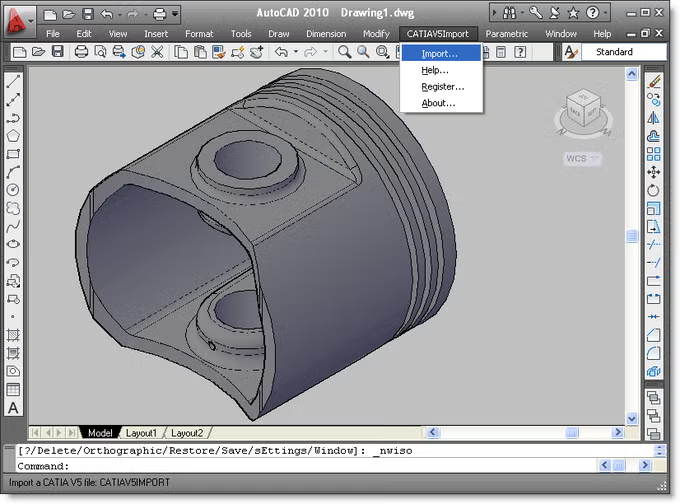The height and width of the screenshot is (504, 680).
Task: Click the vertical scrollbar thumb of drawing area
Action: pyautogui.click(x=632, y=236)
